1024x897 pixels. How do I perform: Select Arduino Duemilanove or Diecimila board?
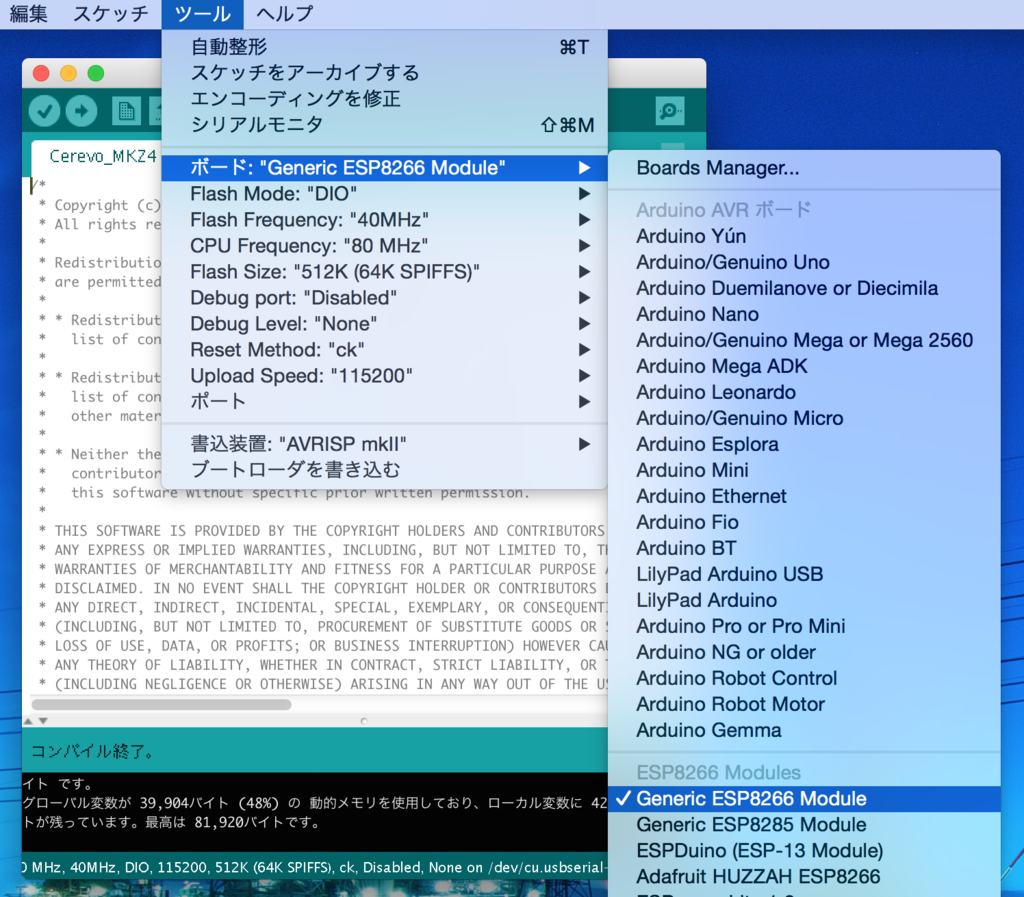tap(804, 289)
